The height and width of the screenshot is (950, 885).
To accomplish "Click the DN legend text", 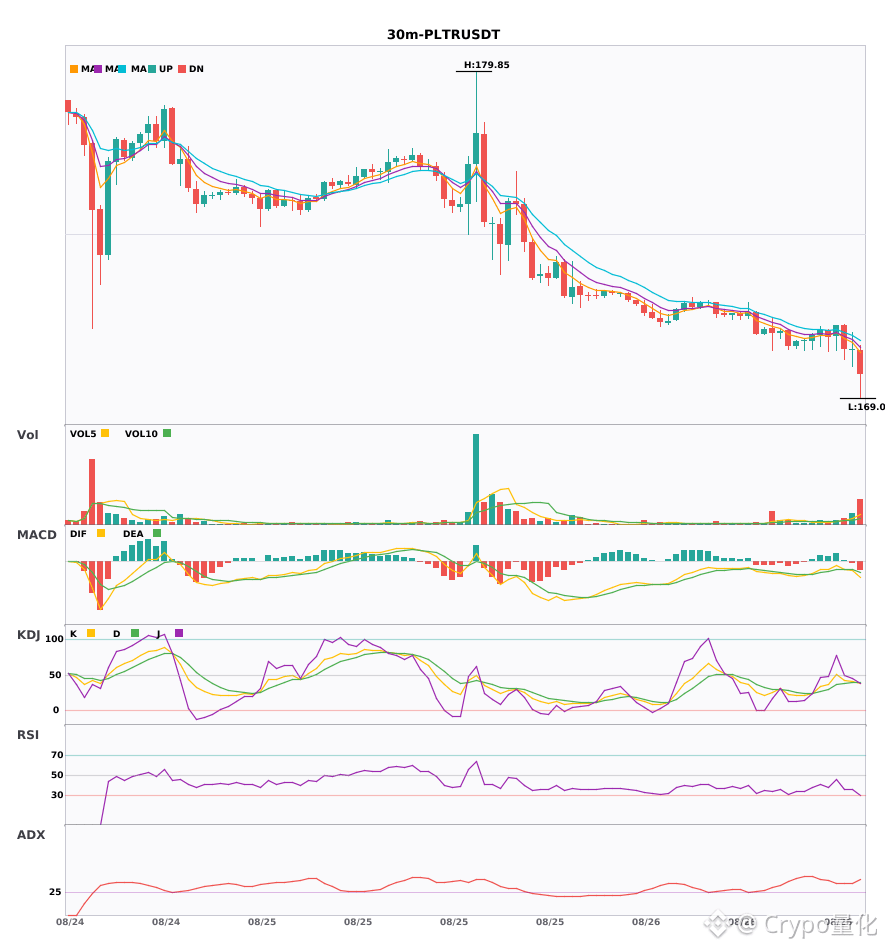I will [196, 69].
